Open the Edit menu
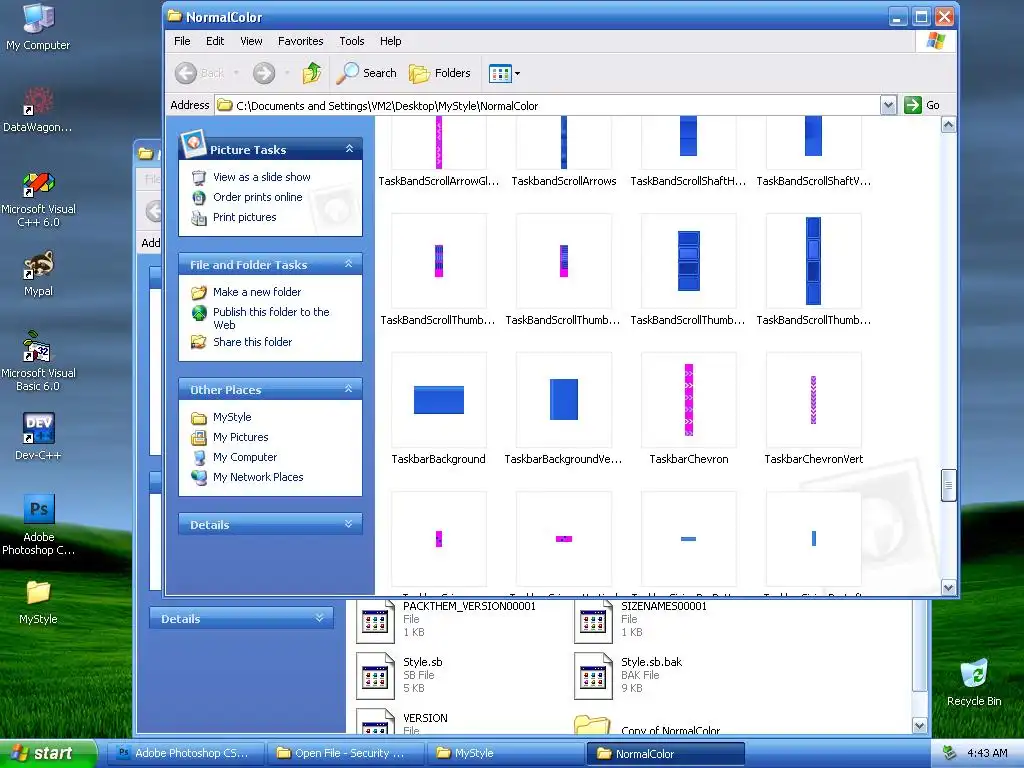1024x768 pixels. [x=215, y=40]
